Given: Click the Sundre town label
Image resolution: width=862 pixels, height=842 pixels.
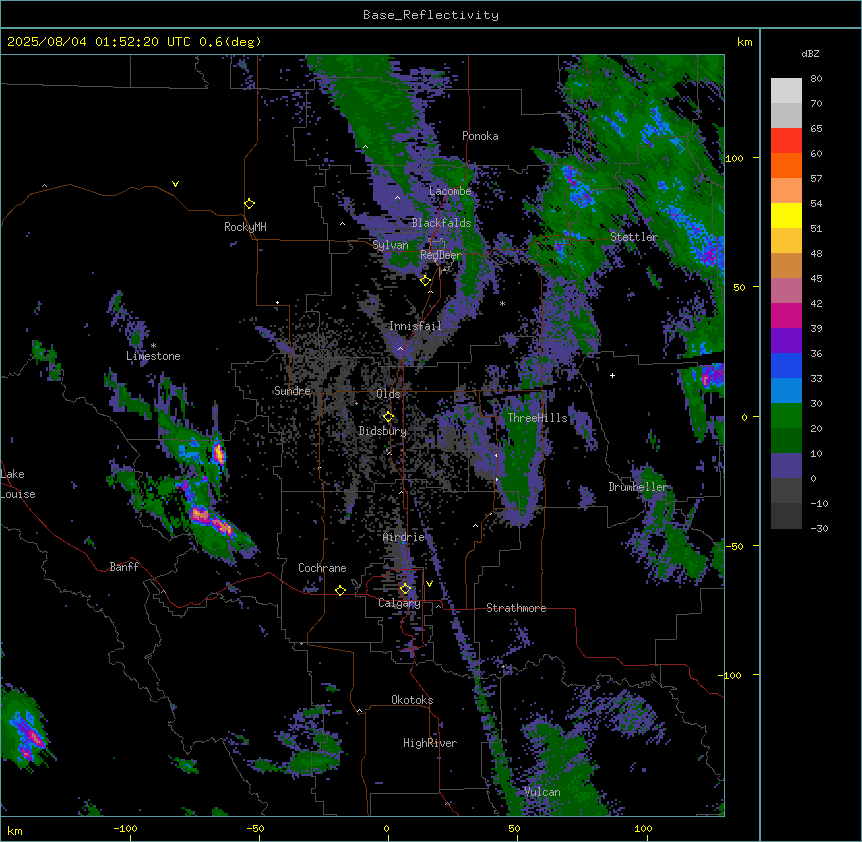Looking at the screenshot, I should coord(292,391).
